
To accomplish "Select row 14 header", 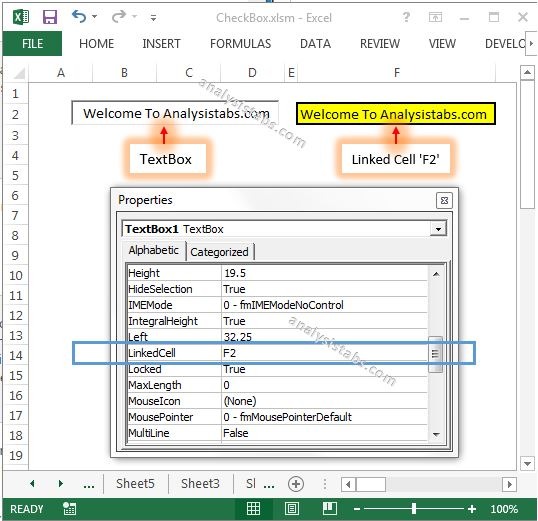I will [15, 356].
